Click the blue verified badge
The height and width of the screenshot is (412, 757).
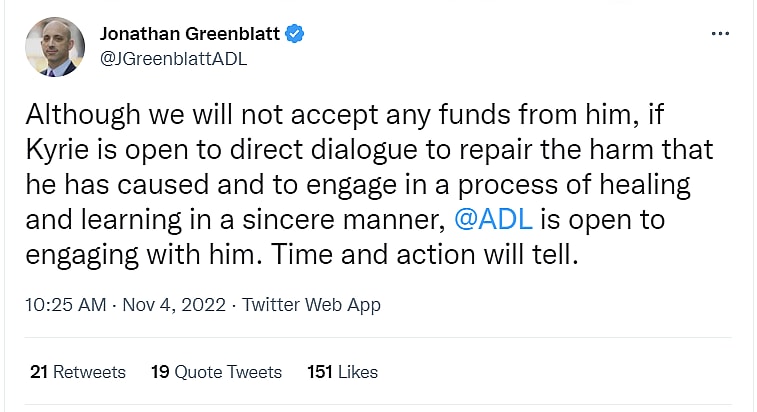pos(294,34)
